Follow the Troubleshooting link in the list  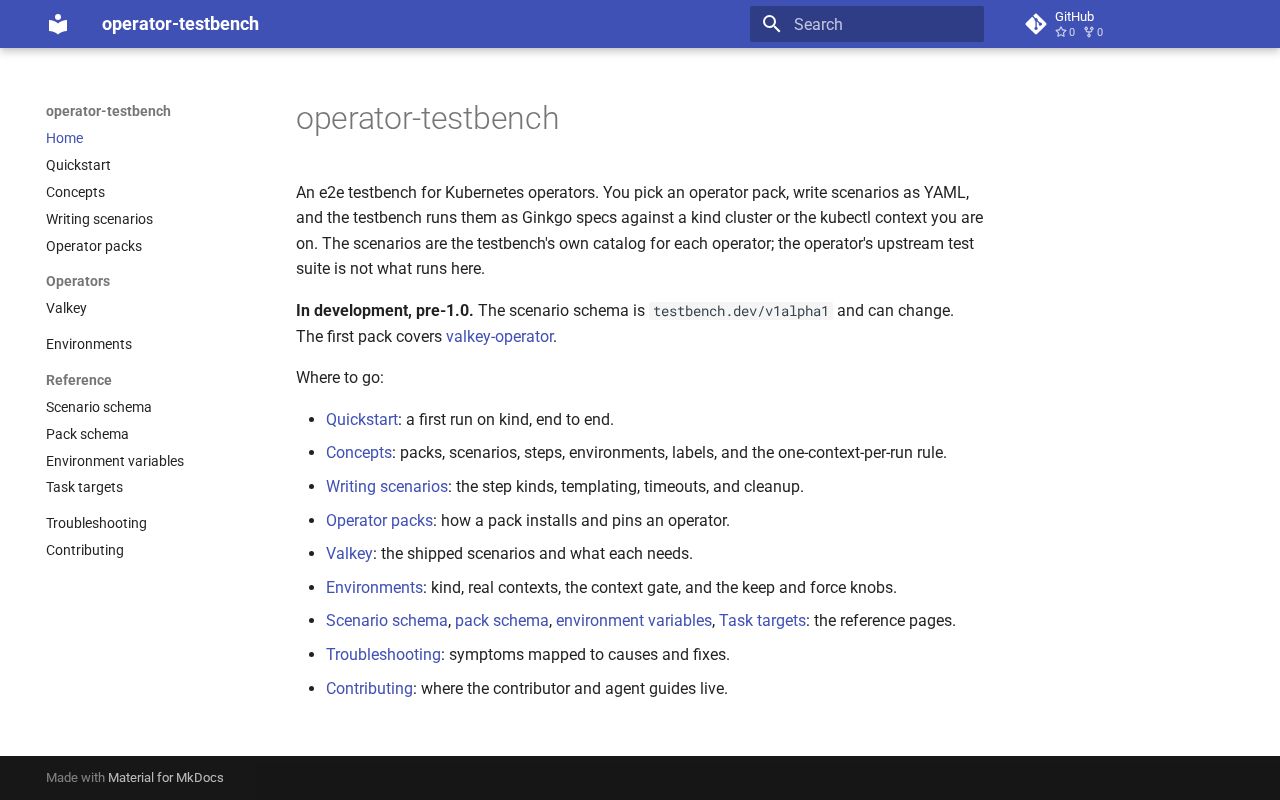point(383,654)
